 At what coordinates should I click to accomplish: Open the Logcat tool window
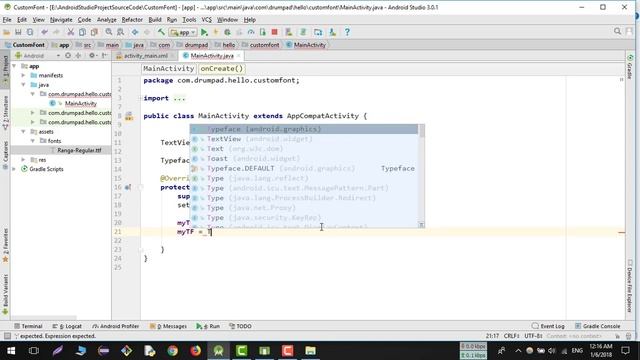(67, 326)
